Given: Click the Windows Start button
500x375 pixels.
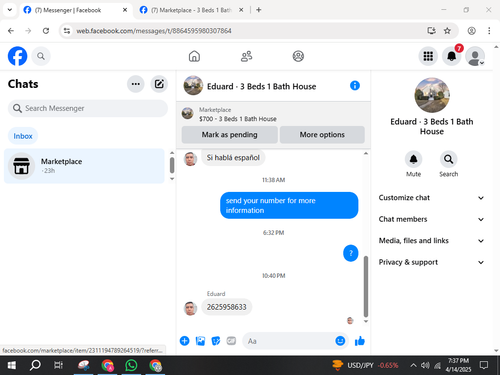Looking at the screenshot, I should pos(12,365).
